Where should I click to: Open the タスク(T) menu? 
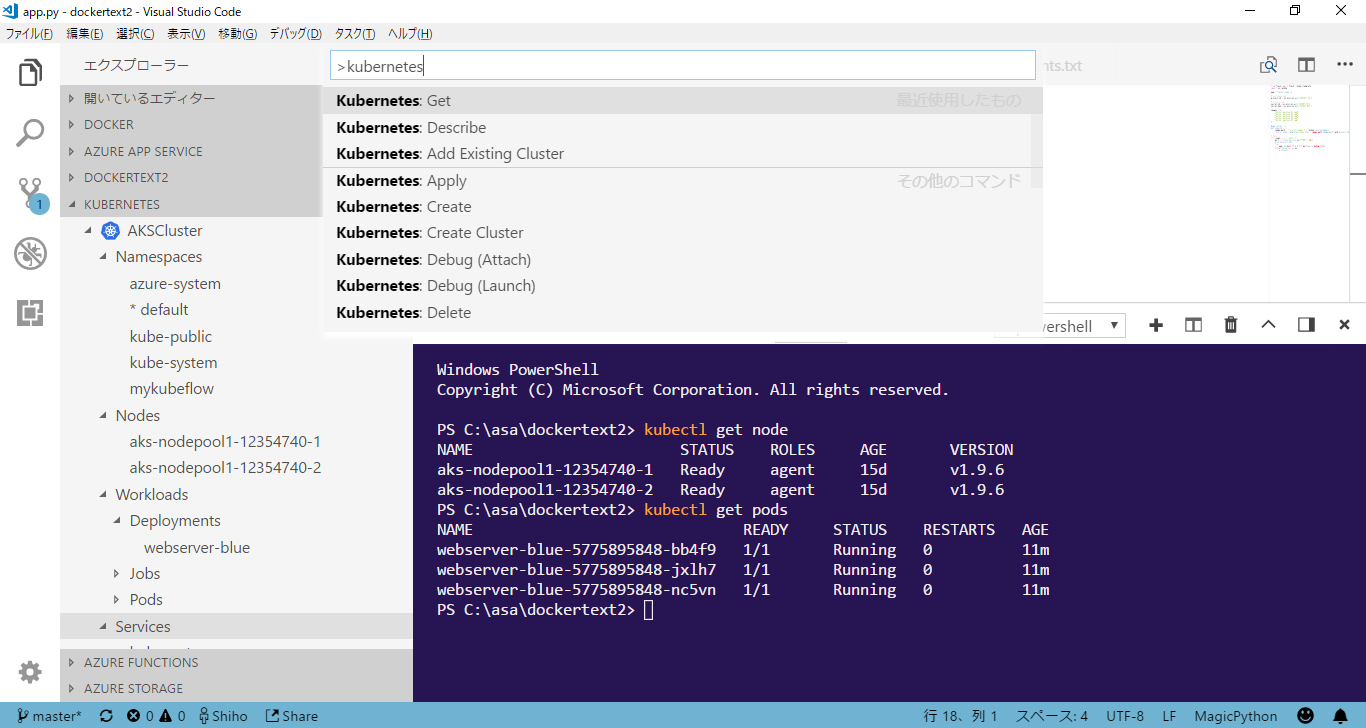tap(355, 33)
